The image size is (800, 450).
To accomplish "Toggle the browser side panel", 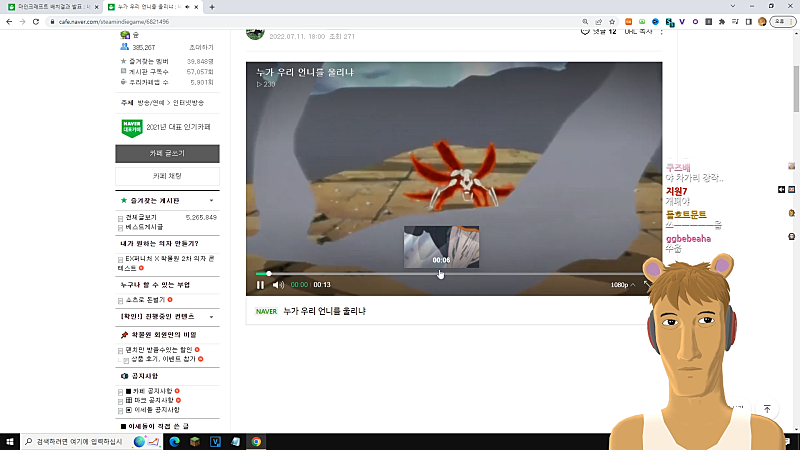I will coord(748,21).
